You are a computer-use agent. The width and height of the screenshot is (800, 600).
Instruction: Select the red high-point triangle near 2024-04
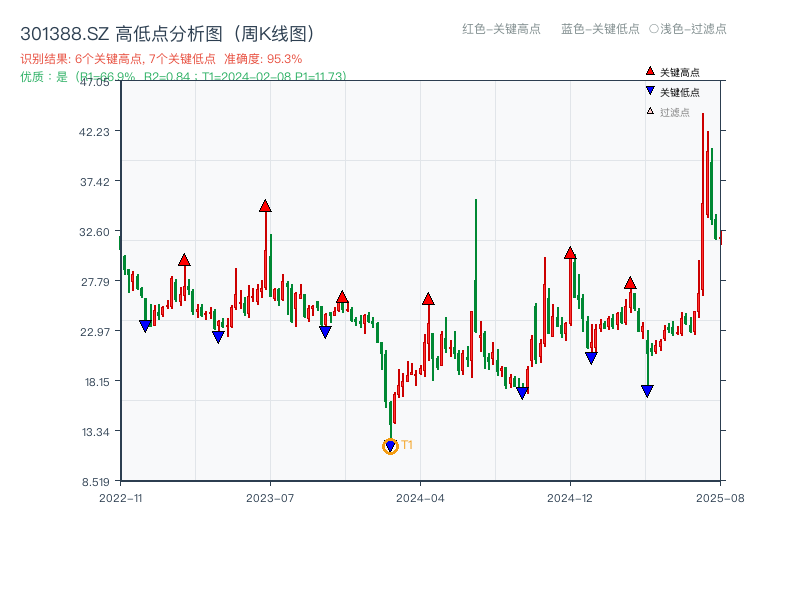coord(430,297)
